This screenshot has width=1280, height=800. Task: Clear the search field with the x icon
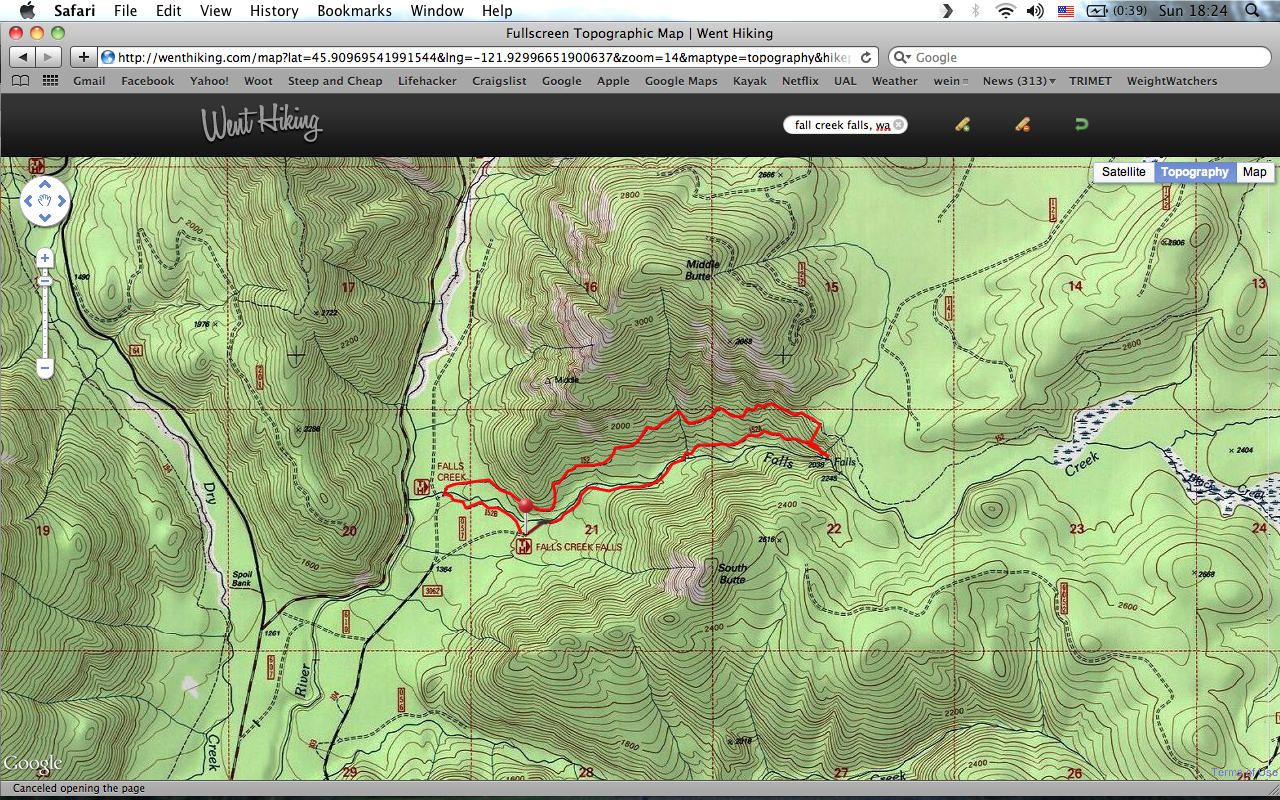(x=898, y=125)
